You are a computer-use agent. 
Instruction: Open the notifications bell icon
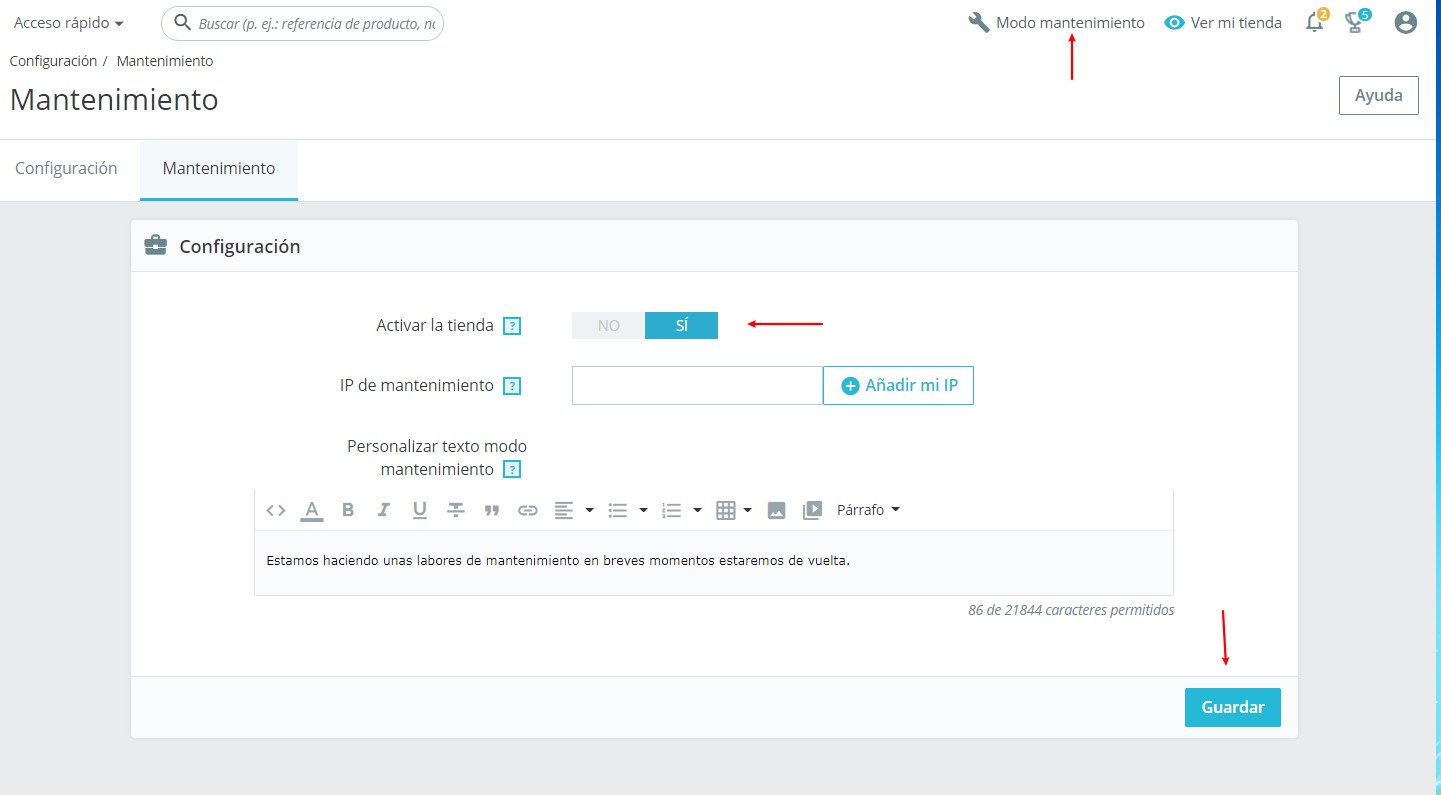pos(1314,23)
